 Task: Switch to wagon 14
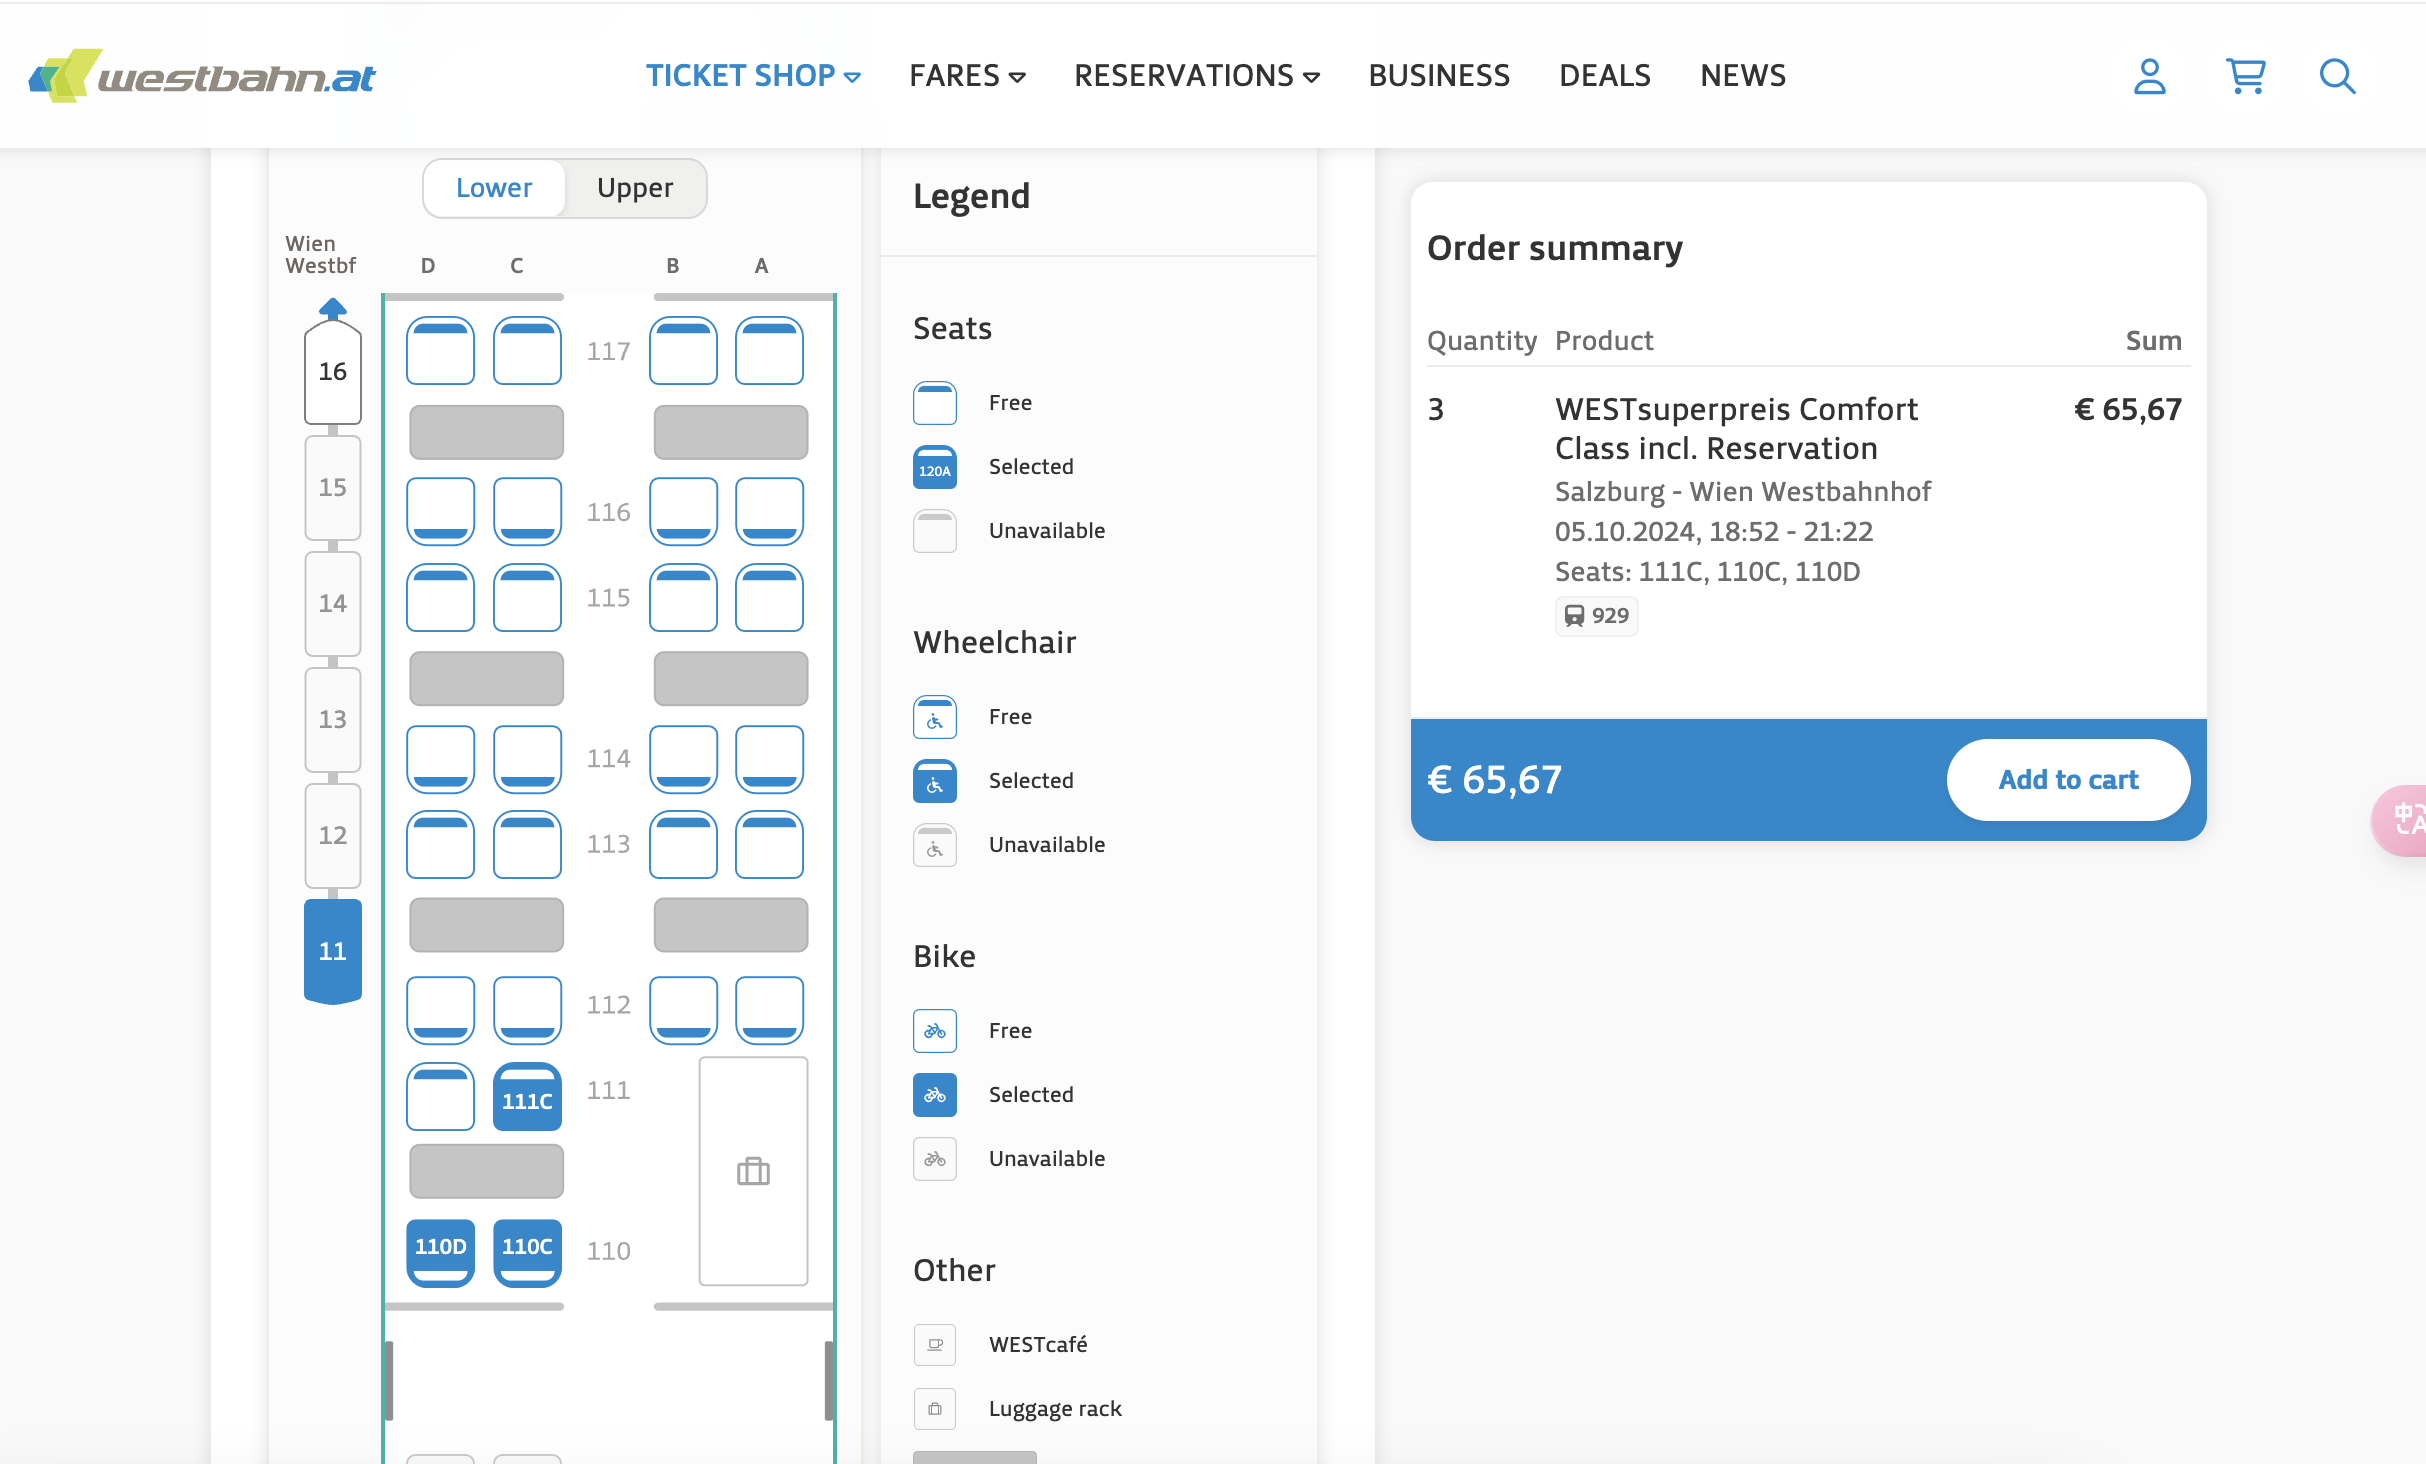pos(332,604)
